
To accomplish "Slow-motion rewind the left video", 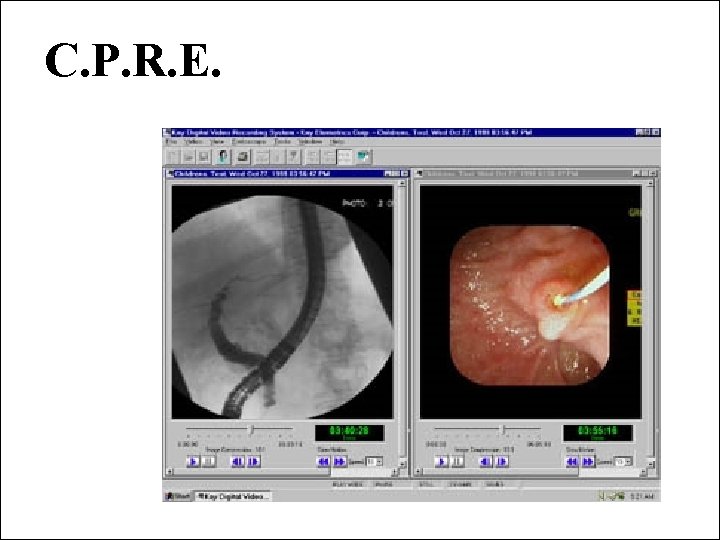I will (323, 461).
